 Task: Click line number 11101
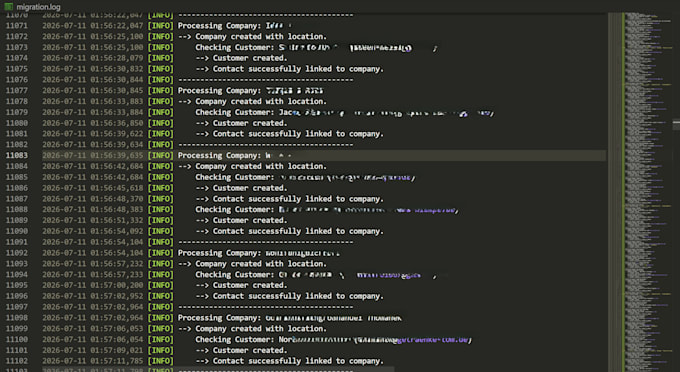pos(16,350)
